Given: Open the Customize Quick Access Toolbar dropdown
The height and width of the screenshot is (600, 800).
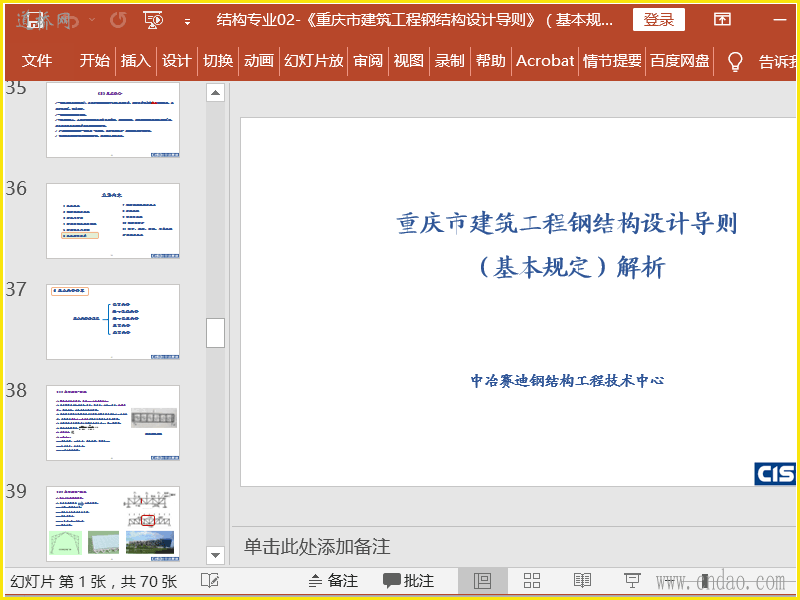Looking at the screenshot, I should [x=187, y=21].
